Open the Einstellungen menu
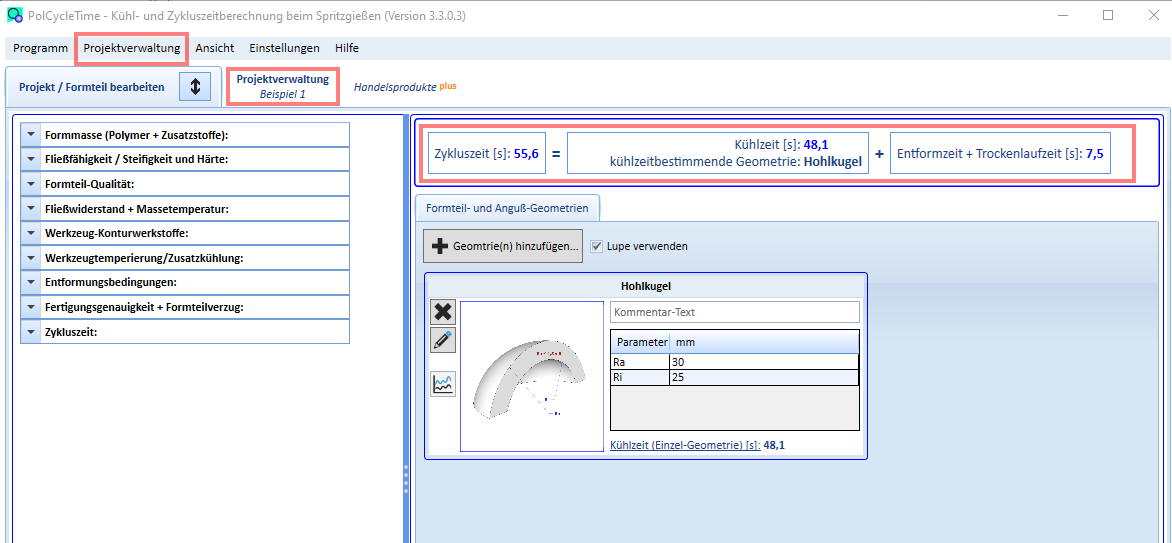This screenshot has height=543, width=1172. pyautogui.click(x=284, y=48)
